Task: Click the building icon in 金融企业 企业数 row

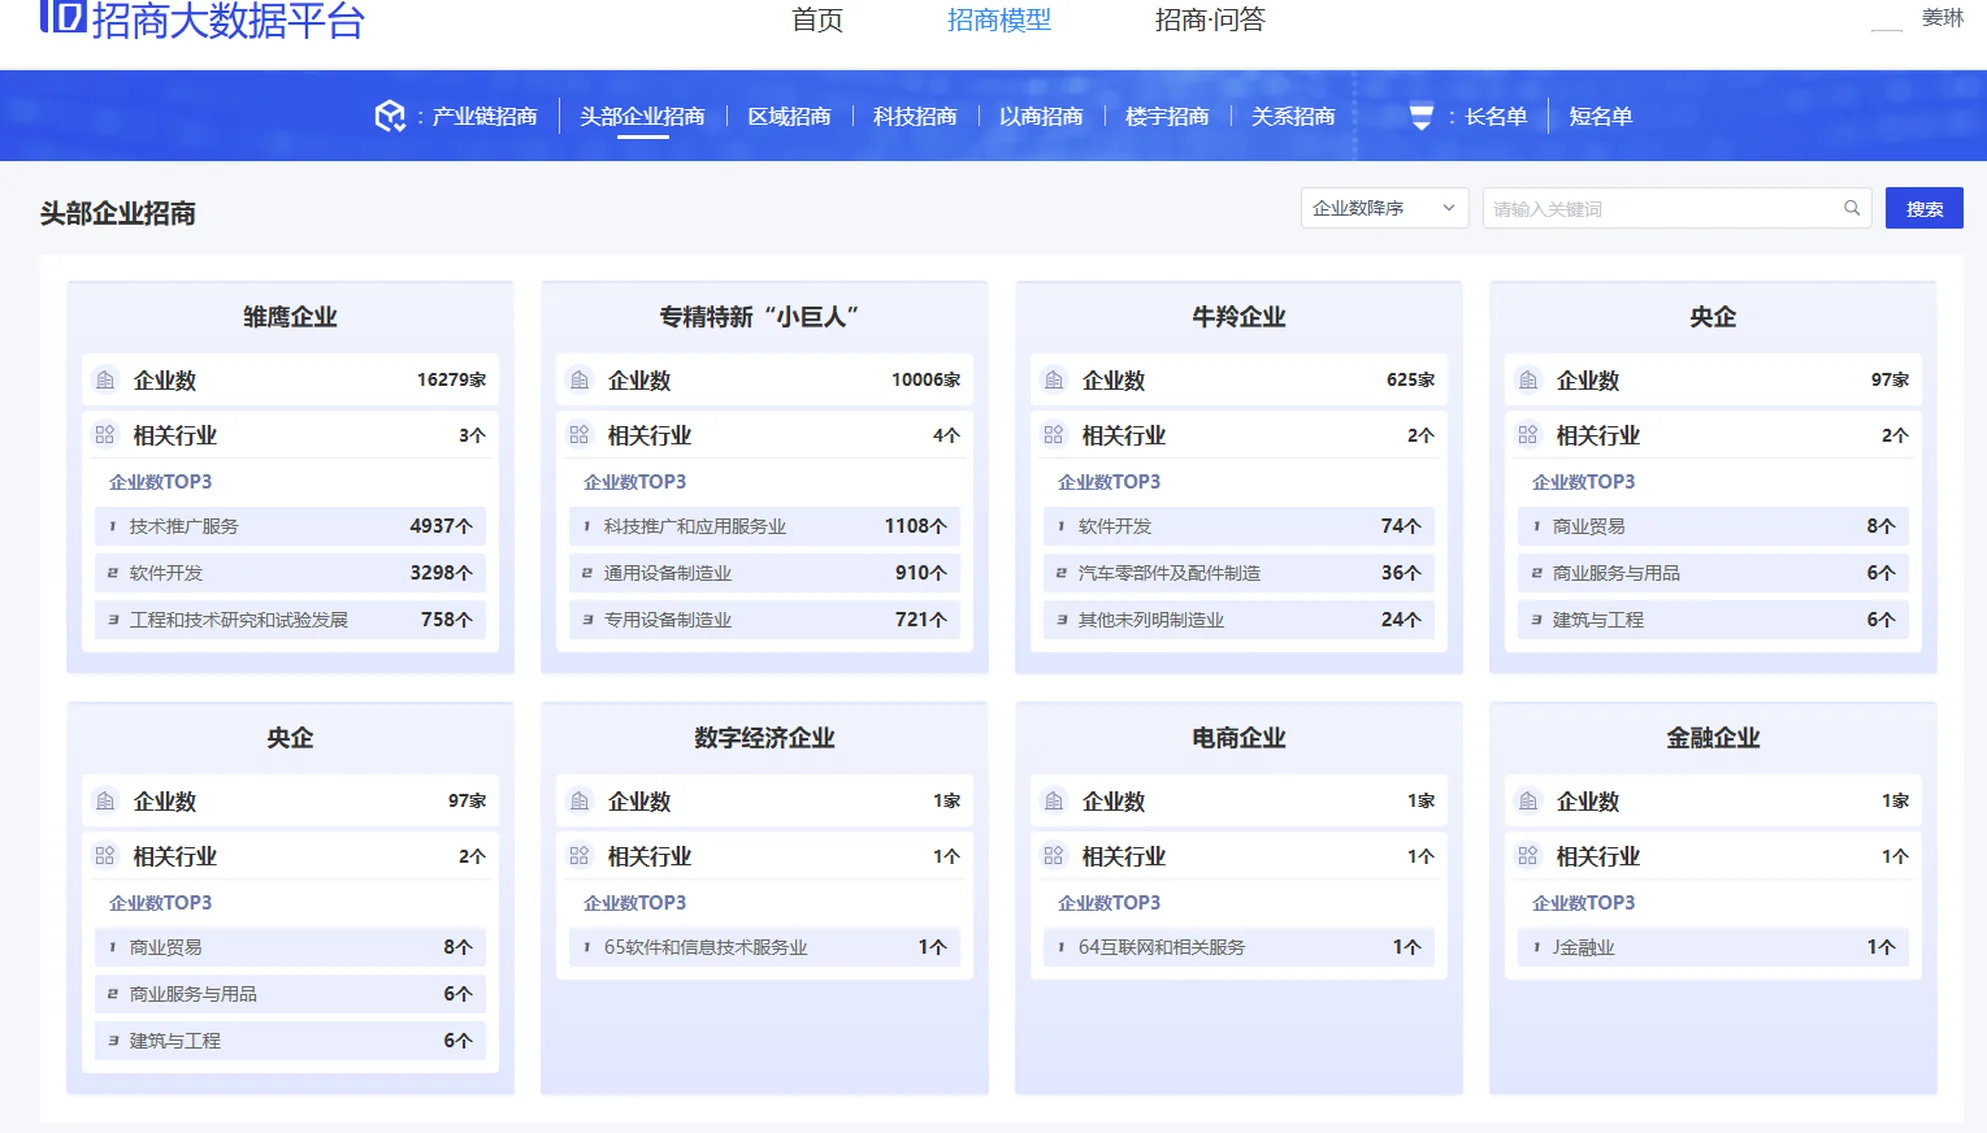Action: click(x=1527, y=801)
